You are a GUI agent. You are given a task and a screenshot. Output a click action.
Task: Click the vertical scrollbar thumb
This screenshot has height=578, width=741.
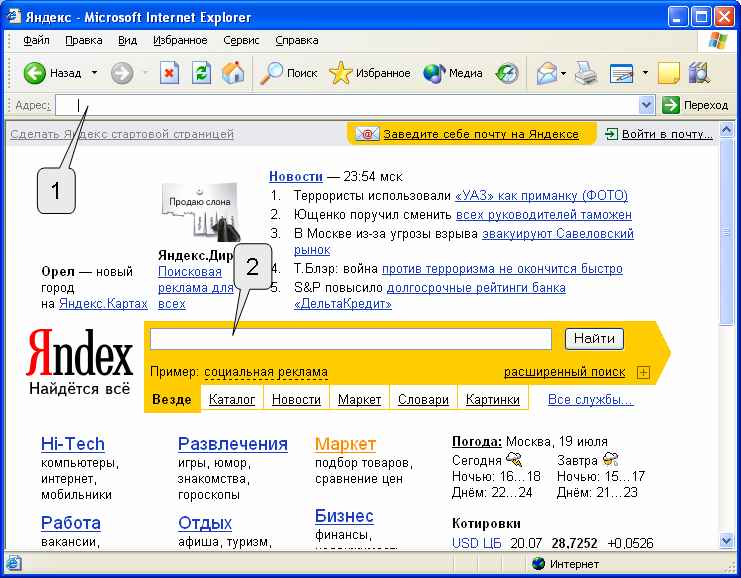pos(726,232)
